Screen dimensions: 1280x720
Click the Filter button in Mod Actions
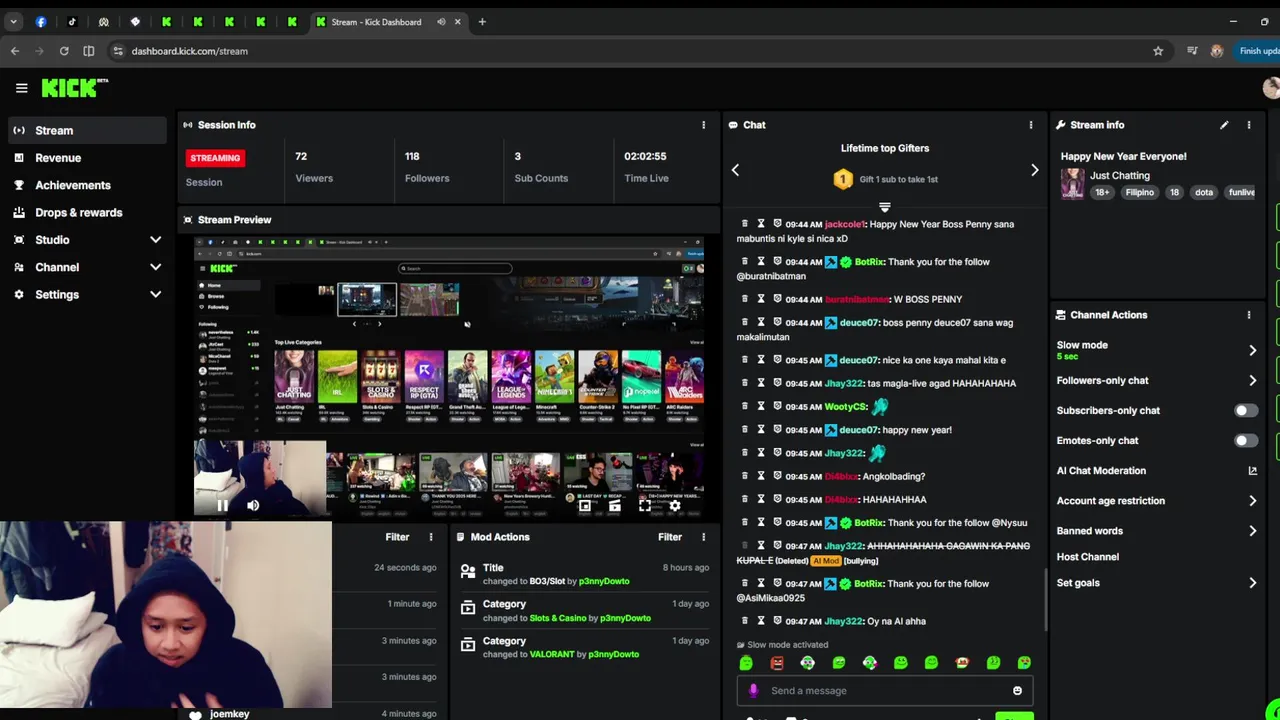click(x=670, y=537)
